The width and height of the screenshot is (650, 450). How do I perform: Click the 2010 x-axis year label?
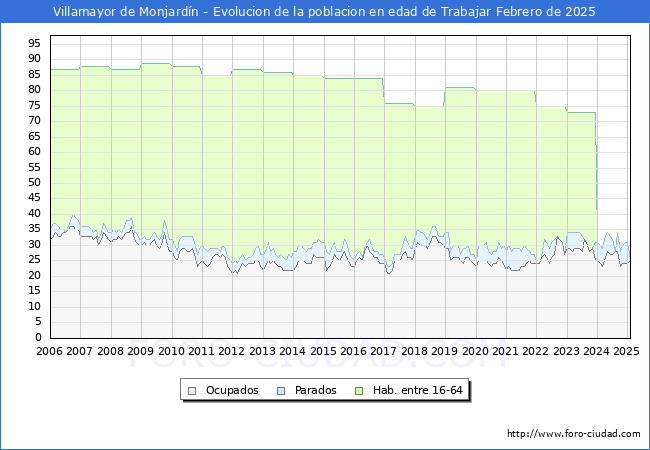[171, 351]
